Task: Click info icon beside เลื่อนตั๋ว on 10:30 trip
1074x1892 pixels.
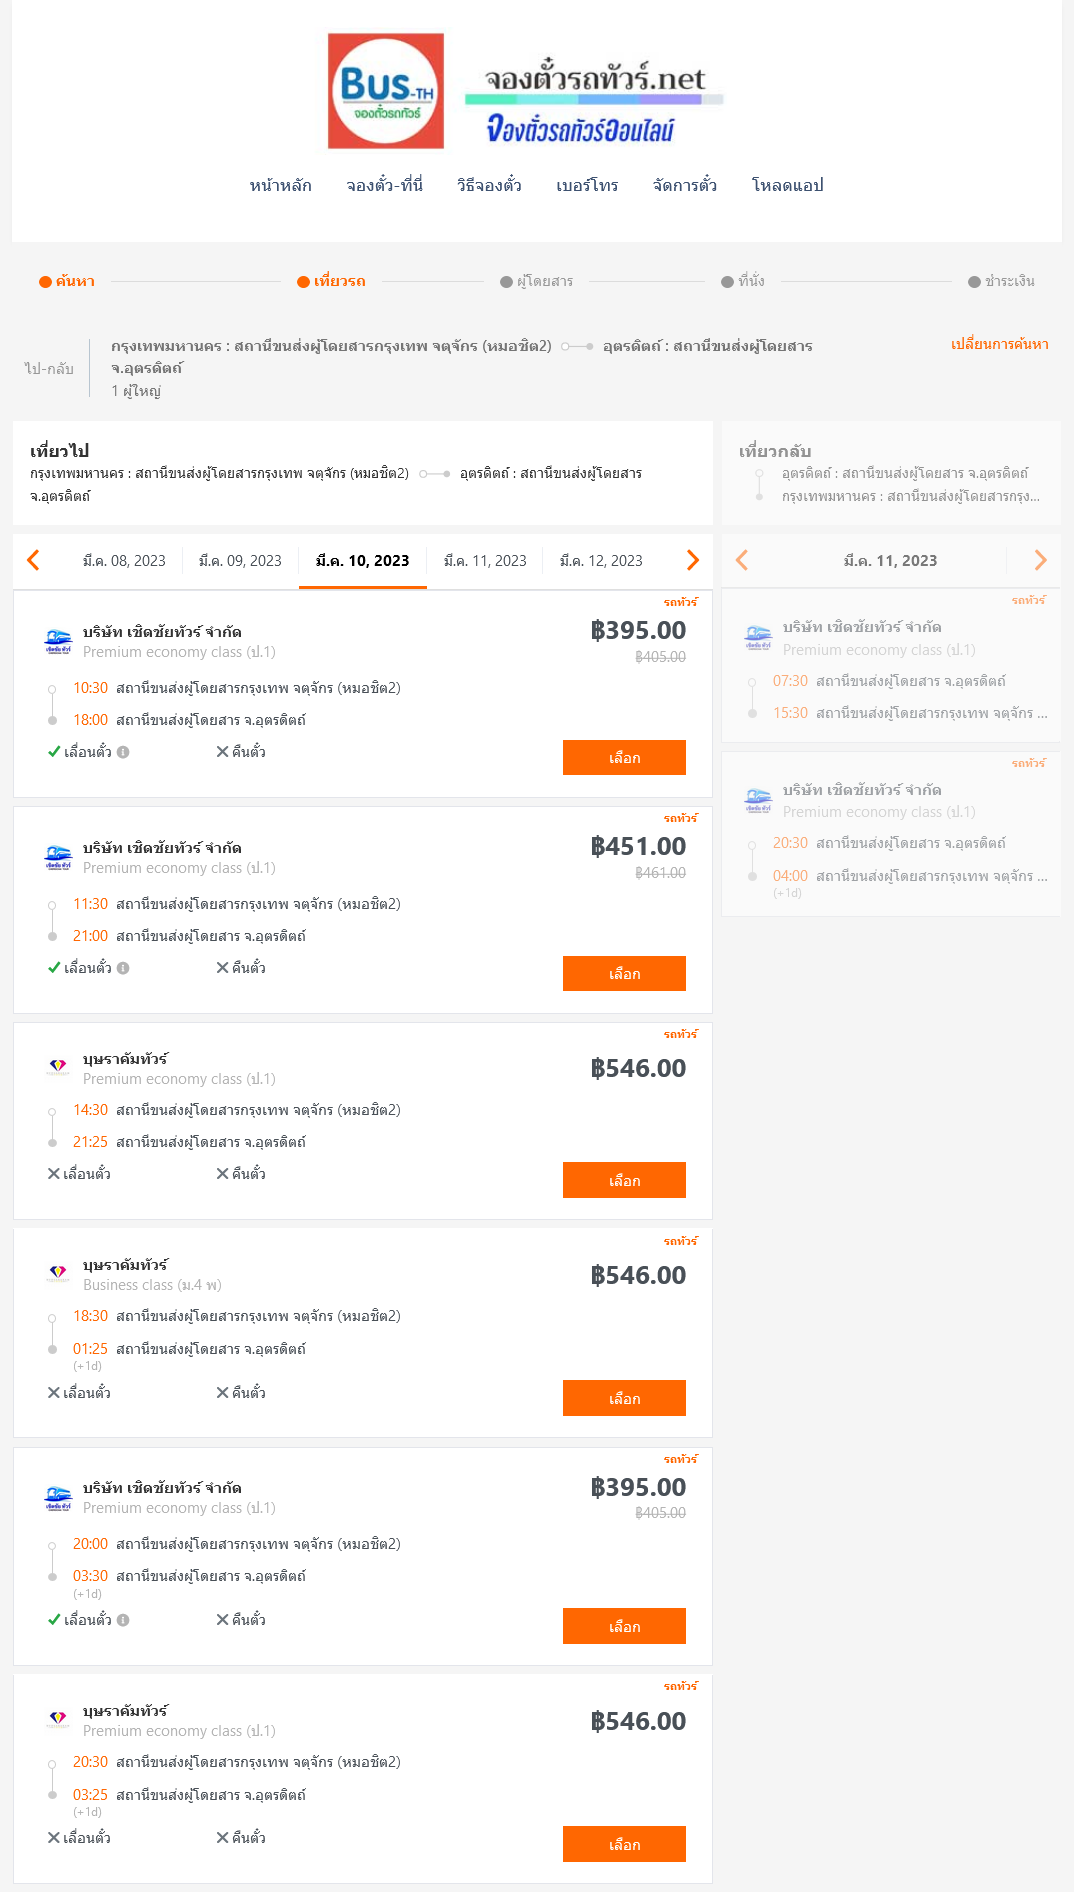Action: [123, 752]
